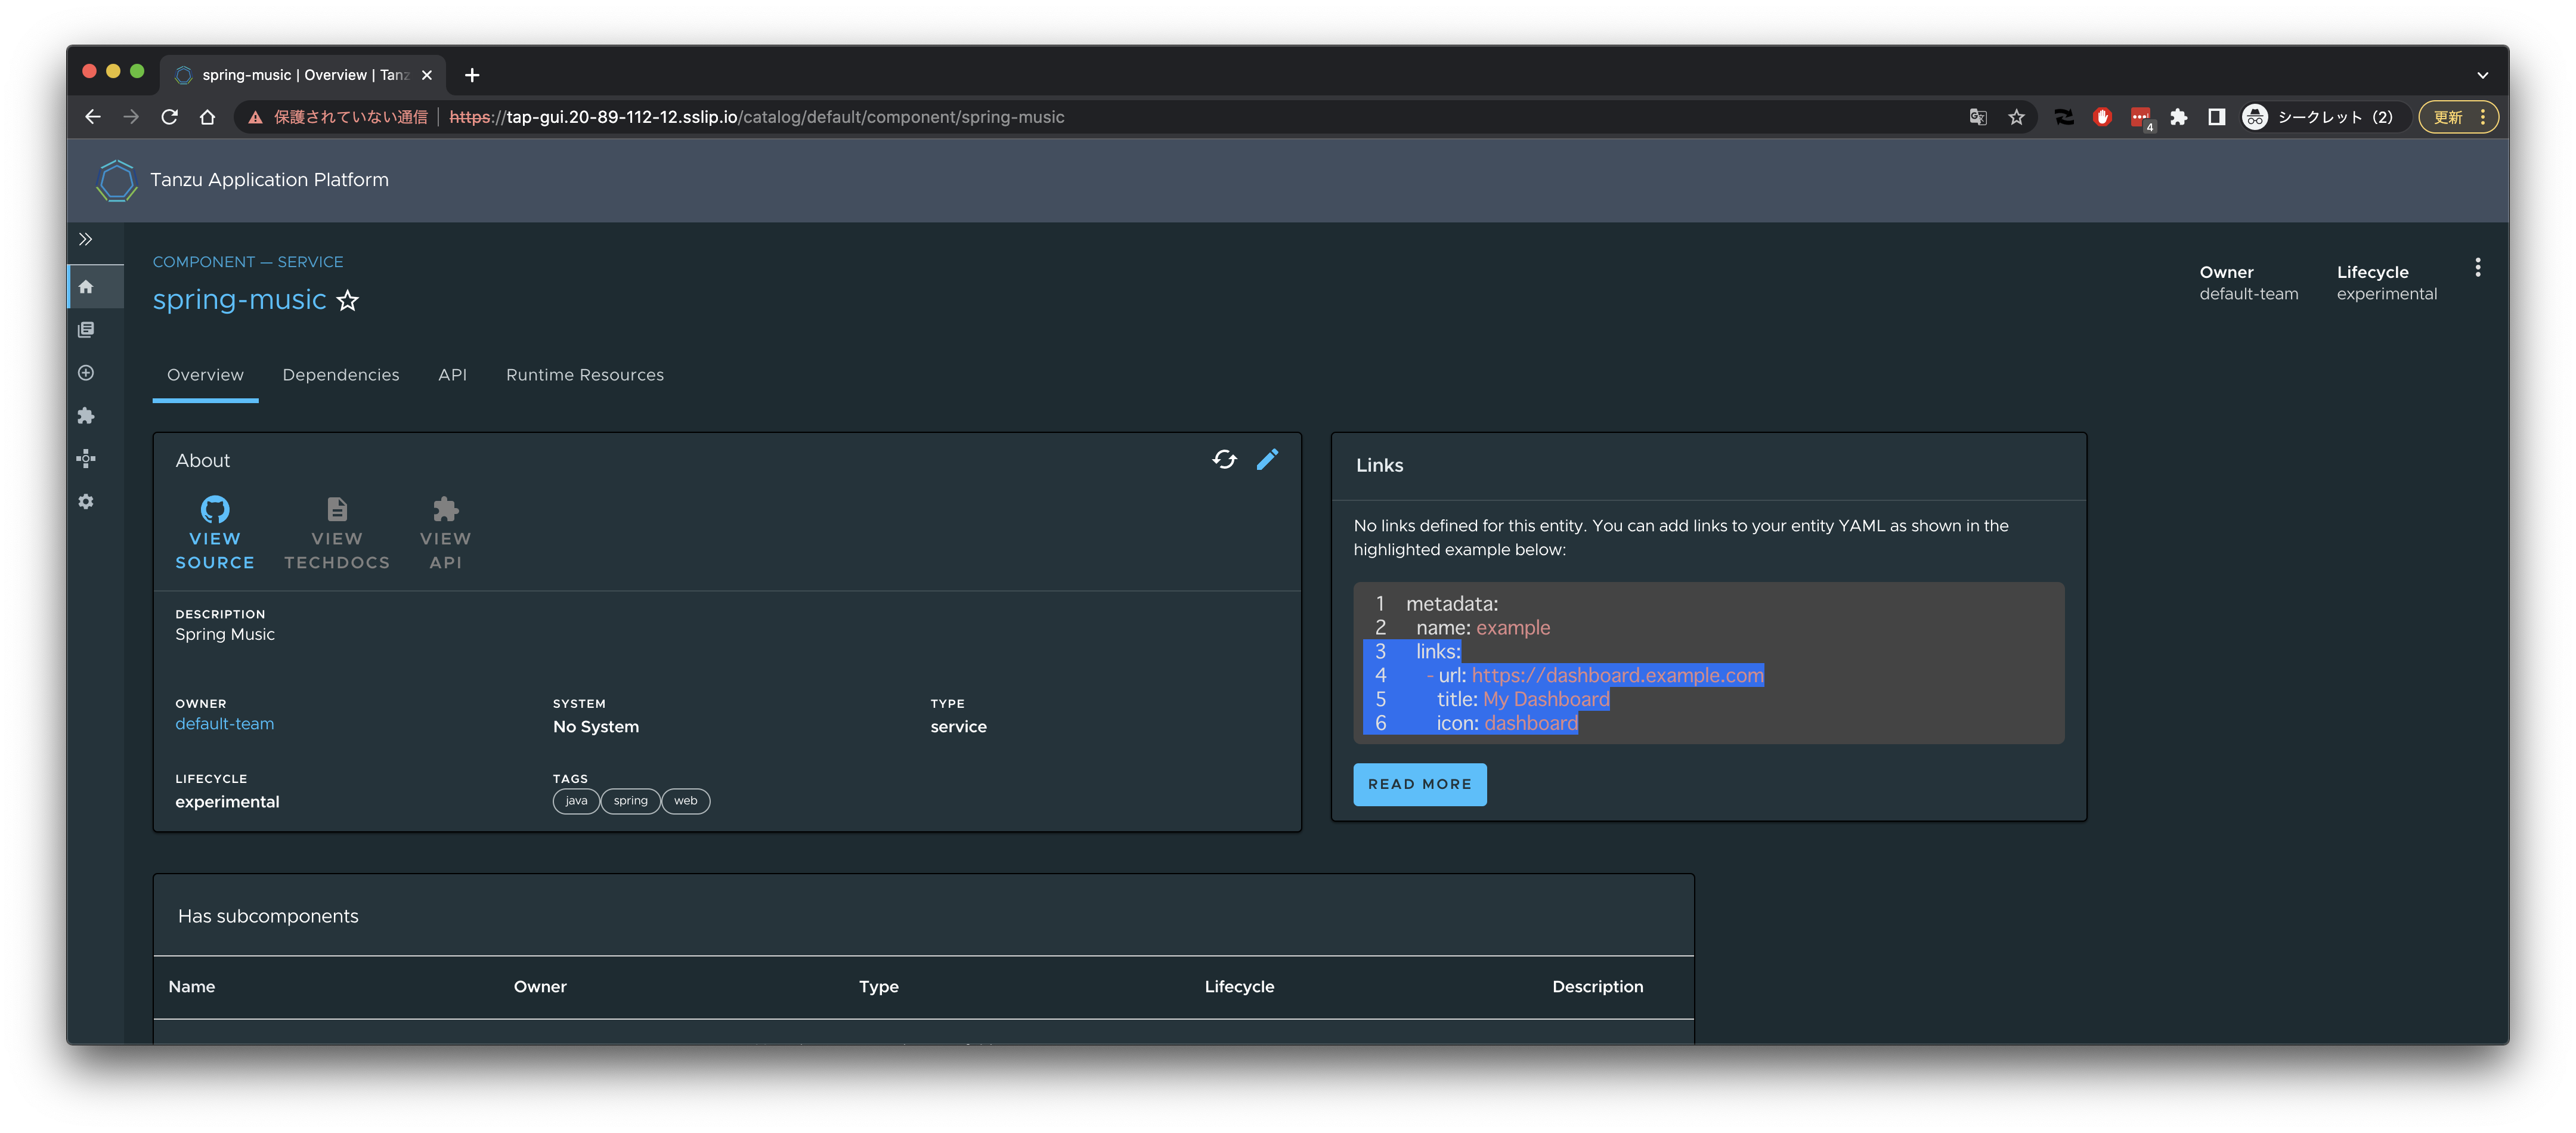Go forward in browser history
The image size is (2576, 1133).
point(131,117)
